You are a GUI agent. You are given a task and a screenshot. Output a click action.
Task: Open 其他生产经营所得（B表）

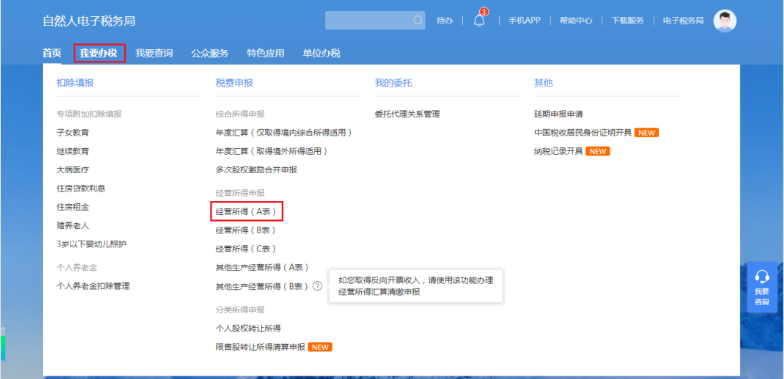tap(262, 286)
